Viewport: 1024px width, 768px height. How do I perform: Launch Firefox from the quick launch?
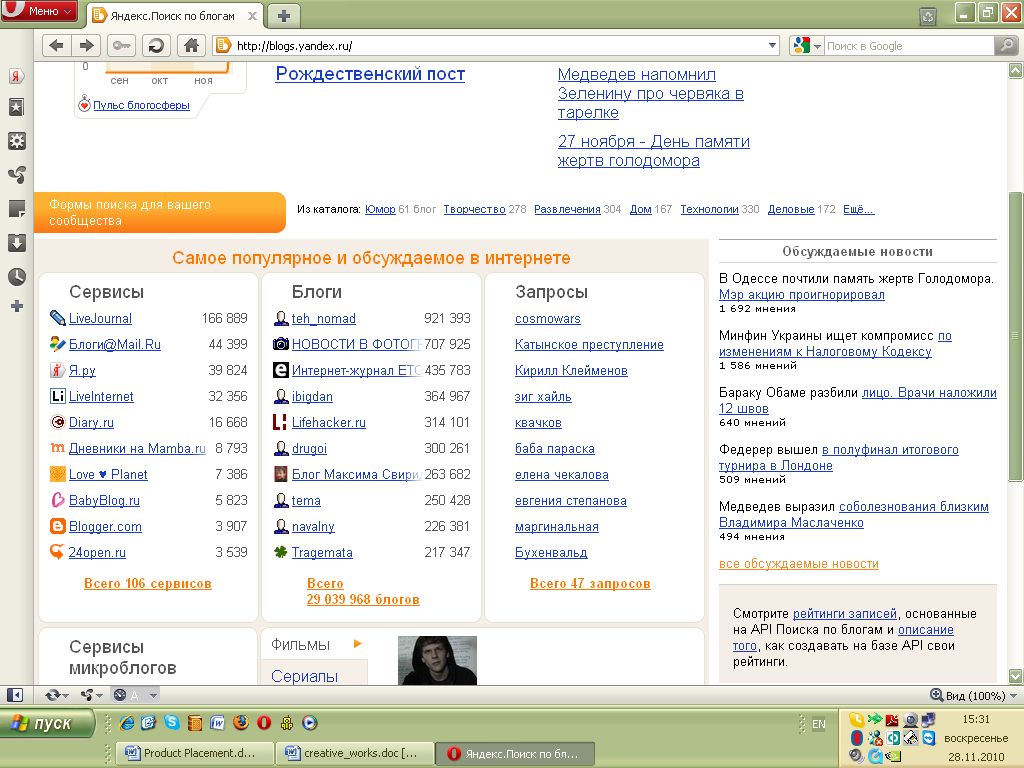tap(241, 722)
